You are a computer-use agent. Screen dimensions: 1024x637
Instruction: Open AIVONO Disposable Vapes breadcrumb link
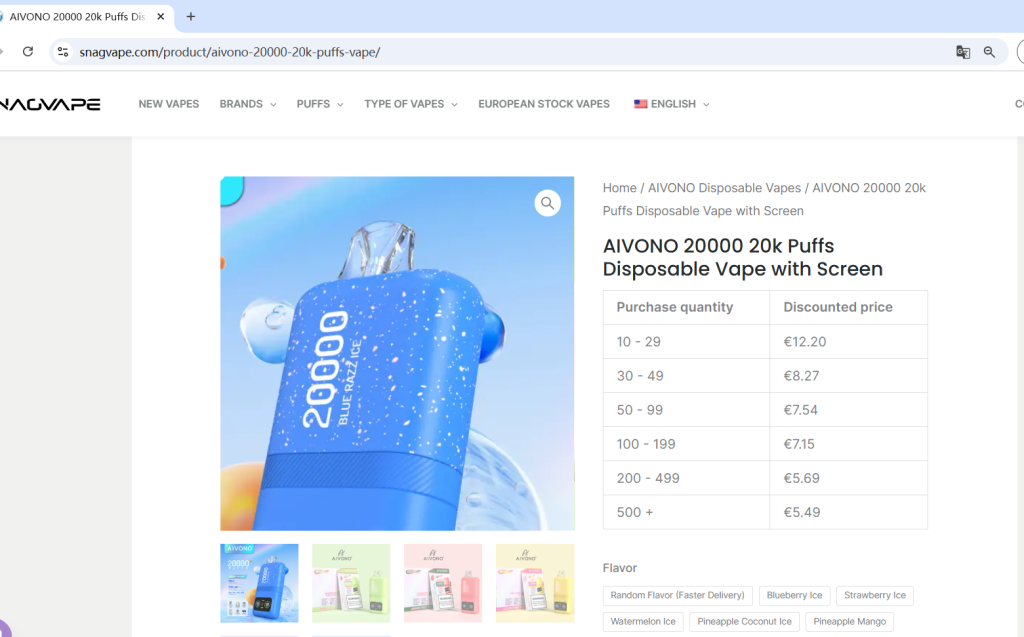coord(724,188)
